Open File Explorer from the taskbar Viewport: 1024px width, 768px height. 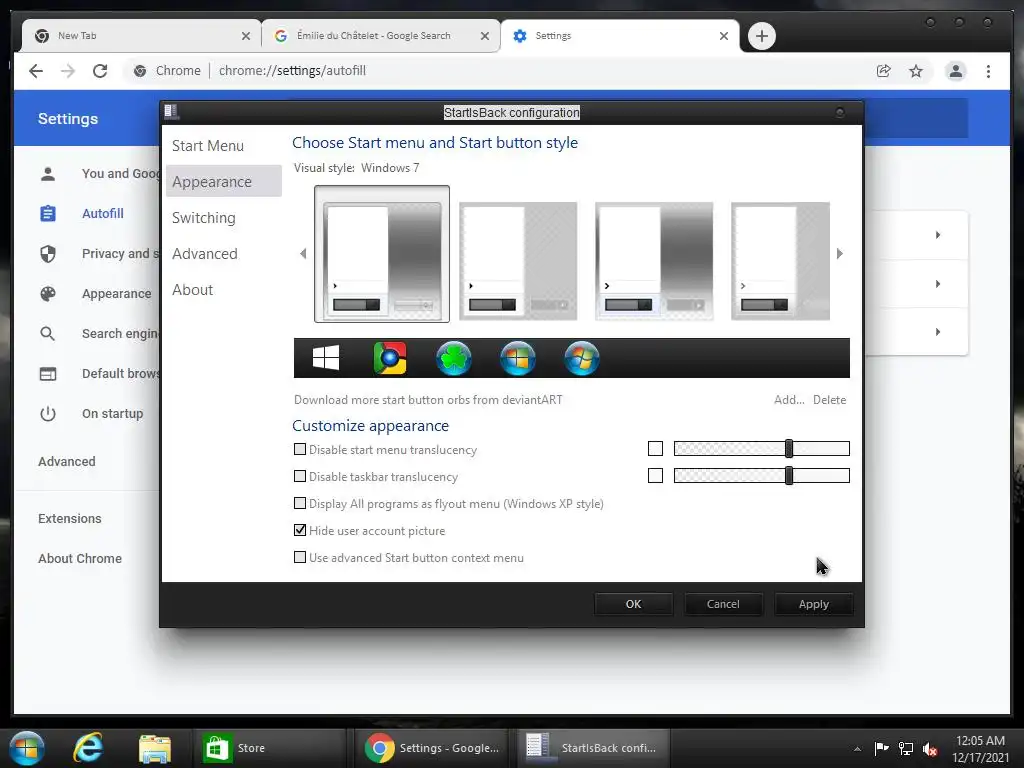[x=155, y=748]
